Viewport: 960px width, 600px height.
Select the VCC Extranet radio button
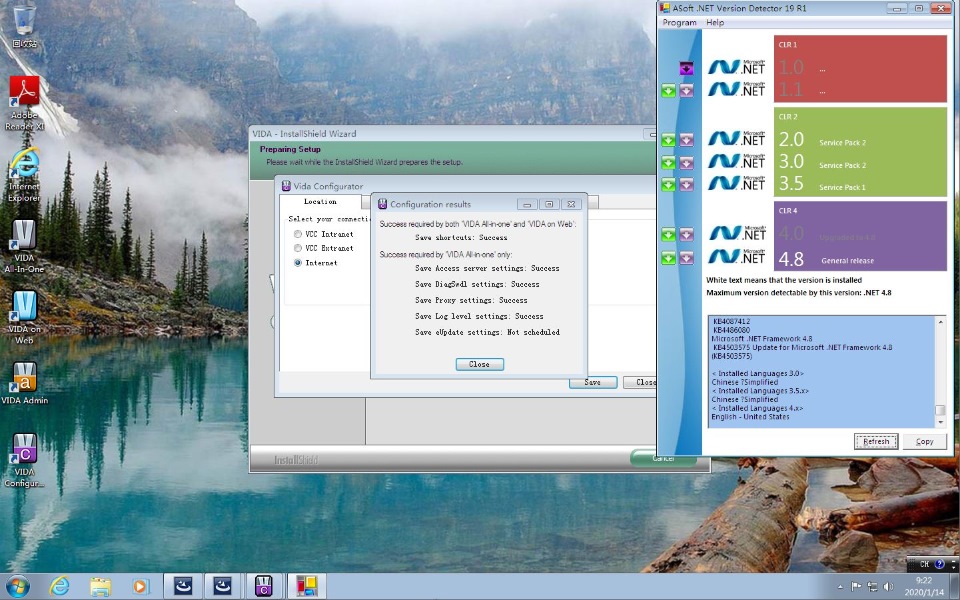click(x=298, y=248)
